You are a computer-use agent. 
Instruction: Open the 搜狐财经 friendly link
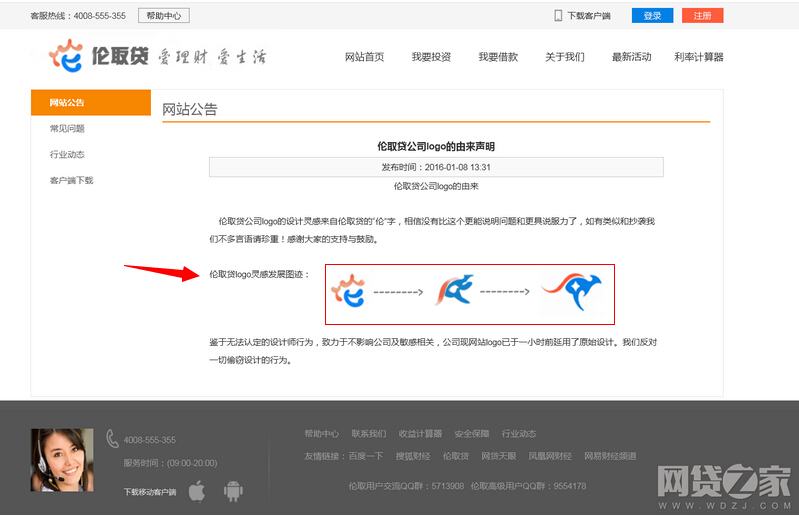click(413, 456)
